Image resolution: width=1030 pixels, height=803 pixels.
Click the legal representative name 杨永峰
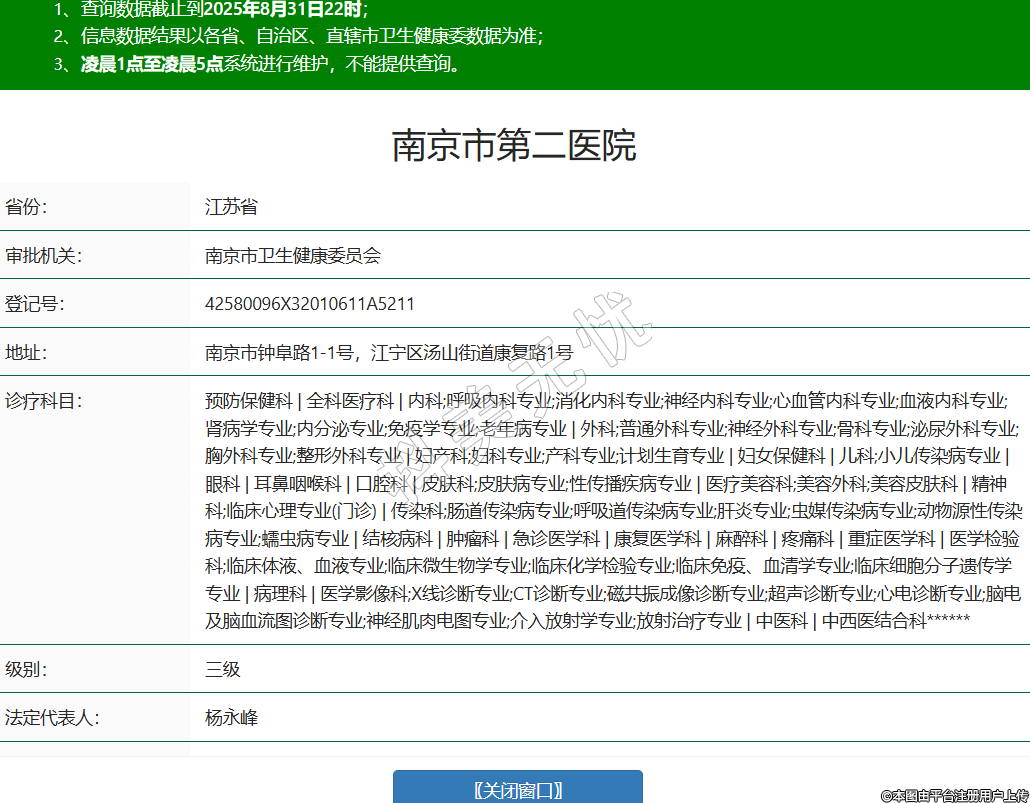231,717
